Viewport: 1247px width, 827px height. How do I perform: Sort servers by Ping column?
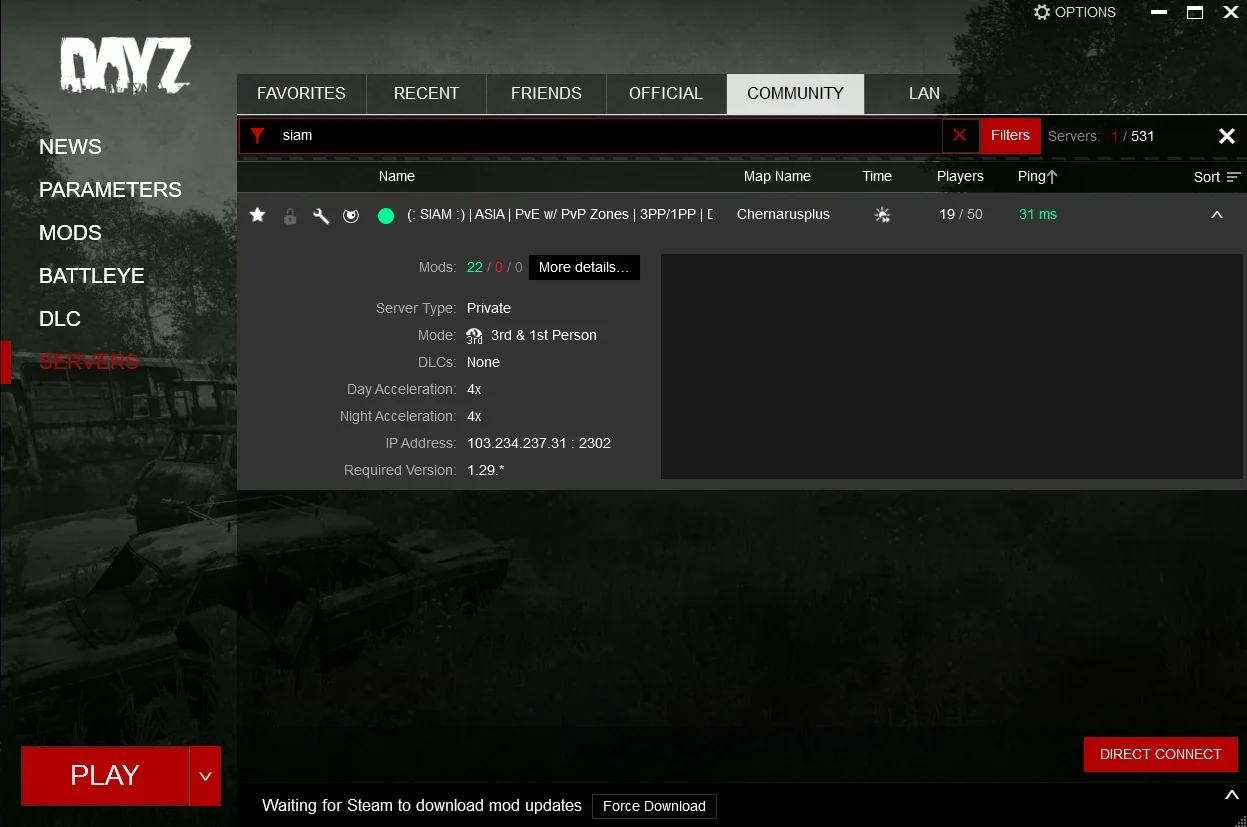click(x=1038, y=176)
